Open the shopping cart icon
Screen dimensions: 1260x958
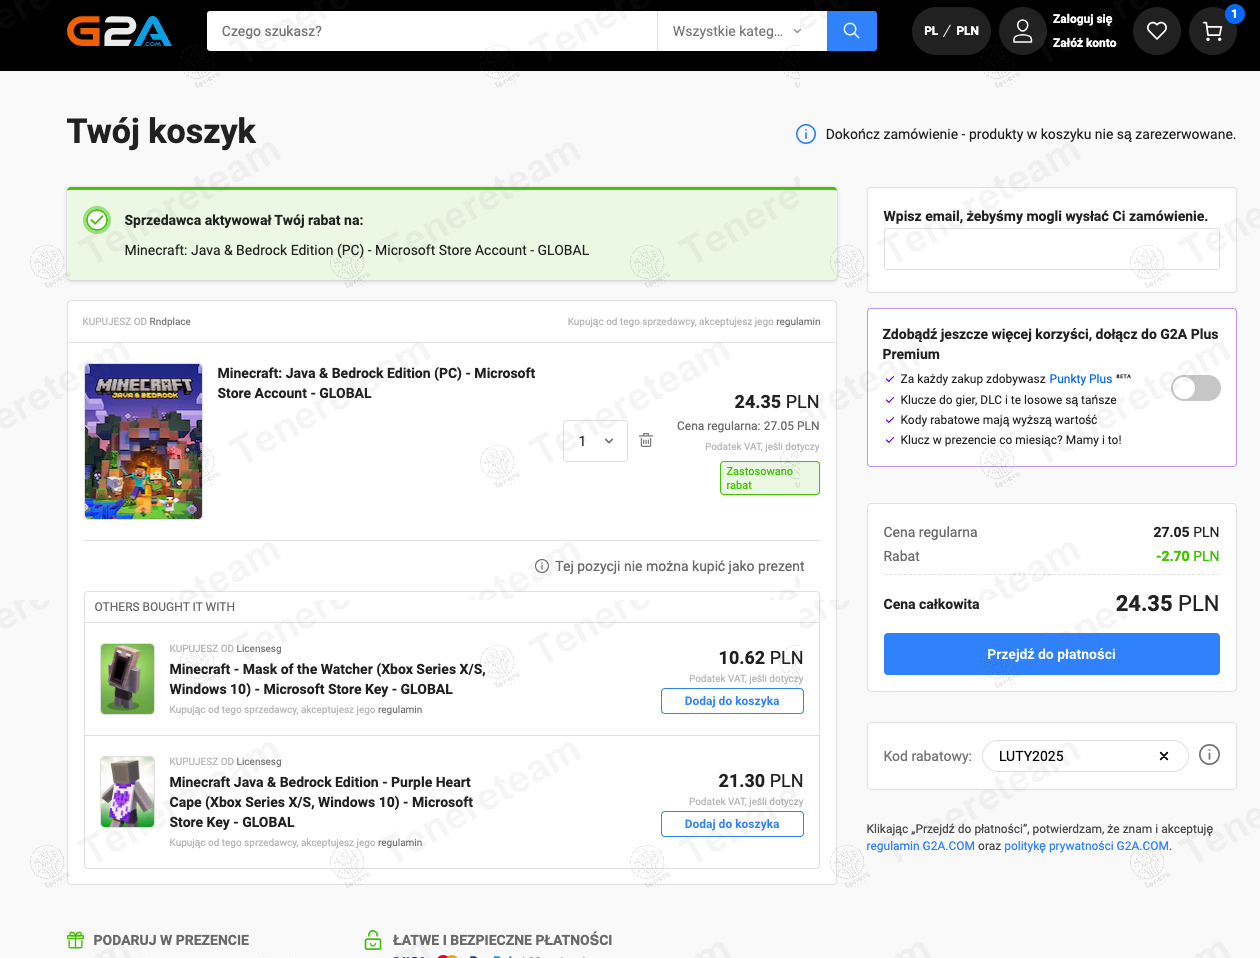pos(1212,31)
